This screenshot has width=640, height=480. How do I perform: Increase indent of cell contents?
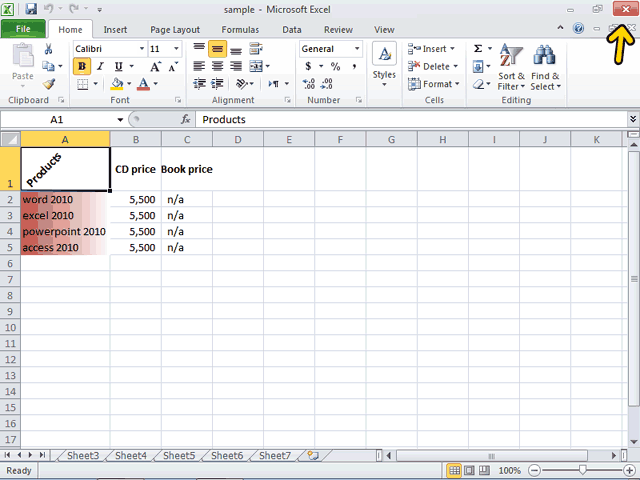pyautogui.click(x=217, y=84)
